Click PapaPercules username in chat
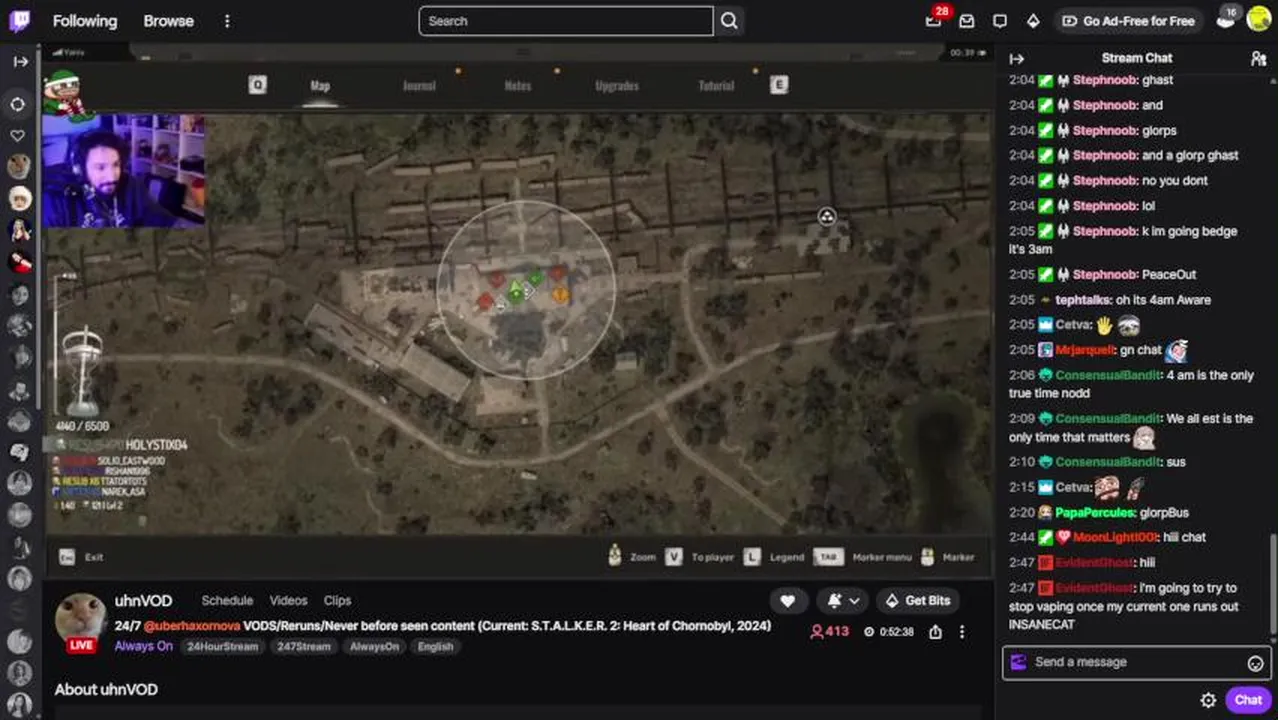This screenshot has height=720, width=1278. (1095, 513)
